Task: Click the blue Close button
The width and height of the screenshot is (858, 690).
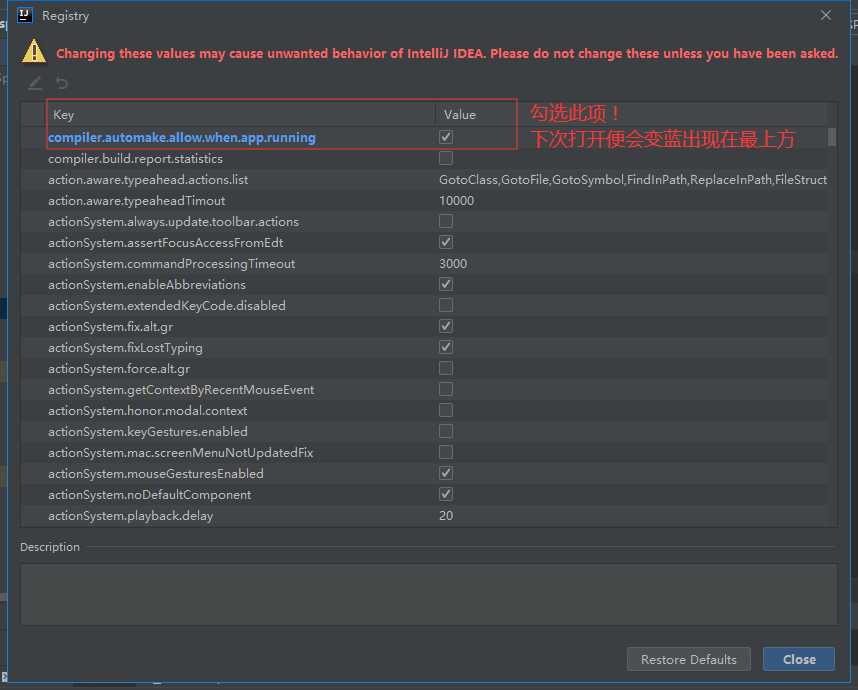Action: (799, 659)
